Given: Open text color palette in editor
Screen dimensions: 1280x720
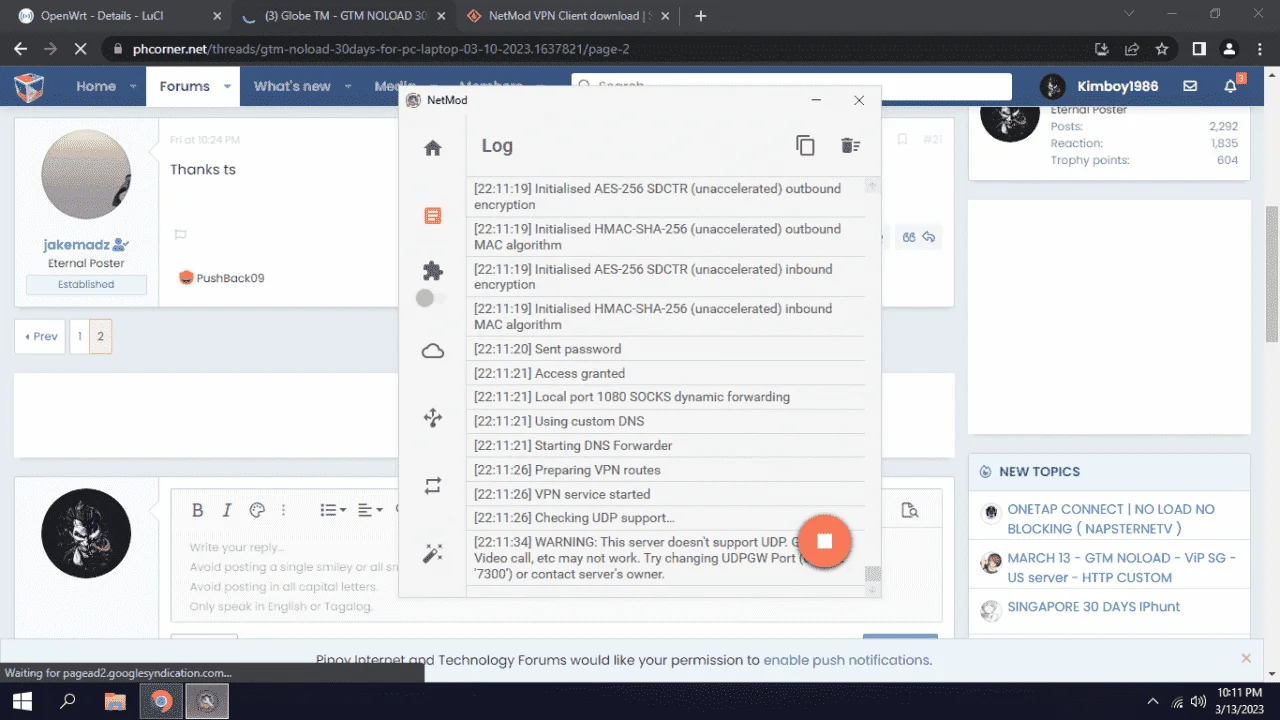Looking at the screenshot, I should [x=256, y=510].
